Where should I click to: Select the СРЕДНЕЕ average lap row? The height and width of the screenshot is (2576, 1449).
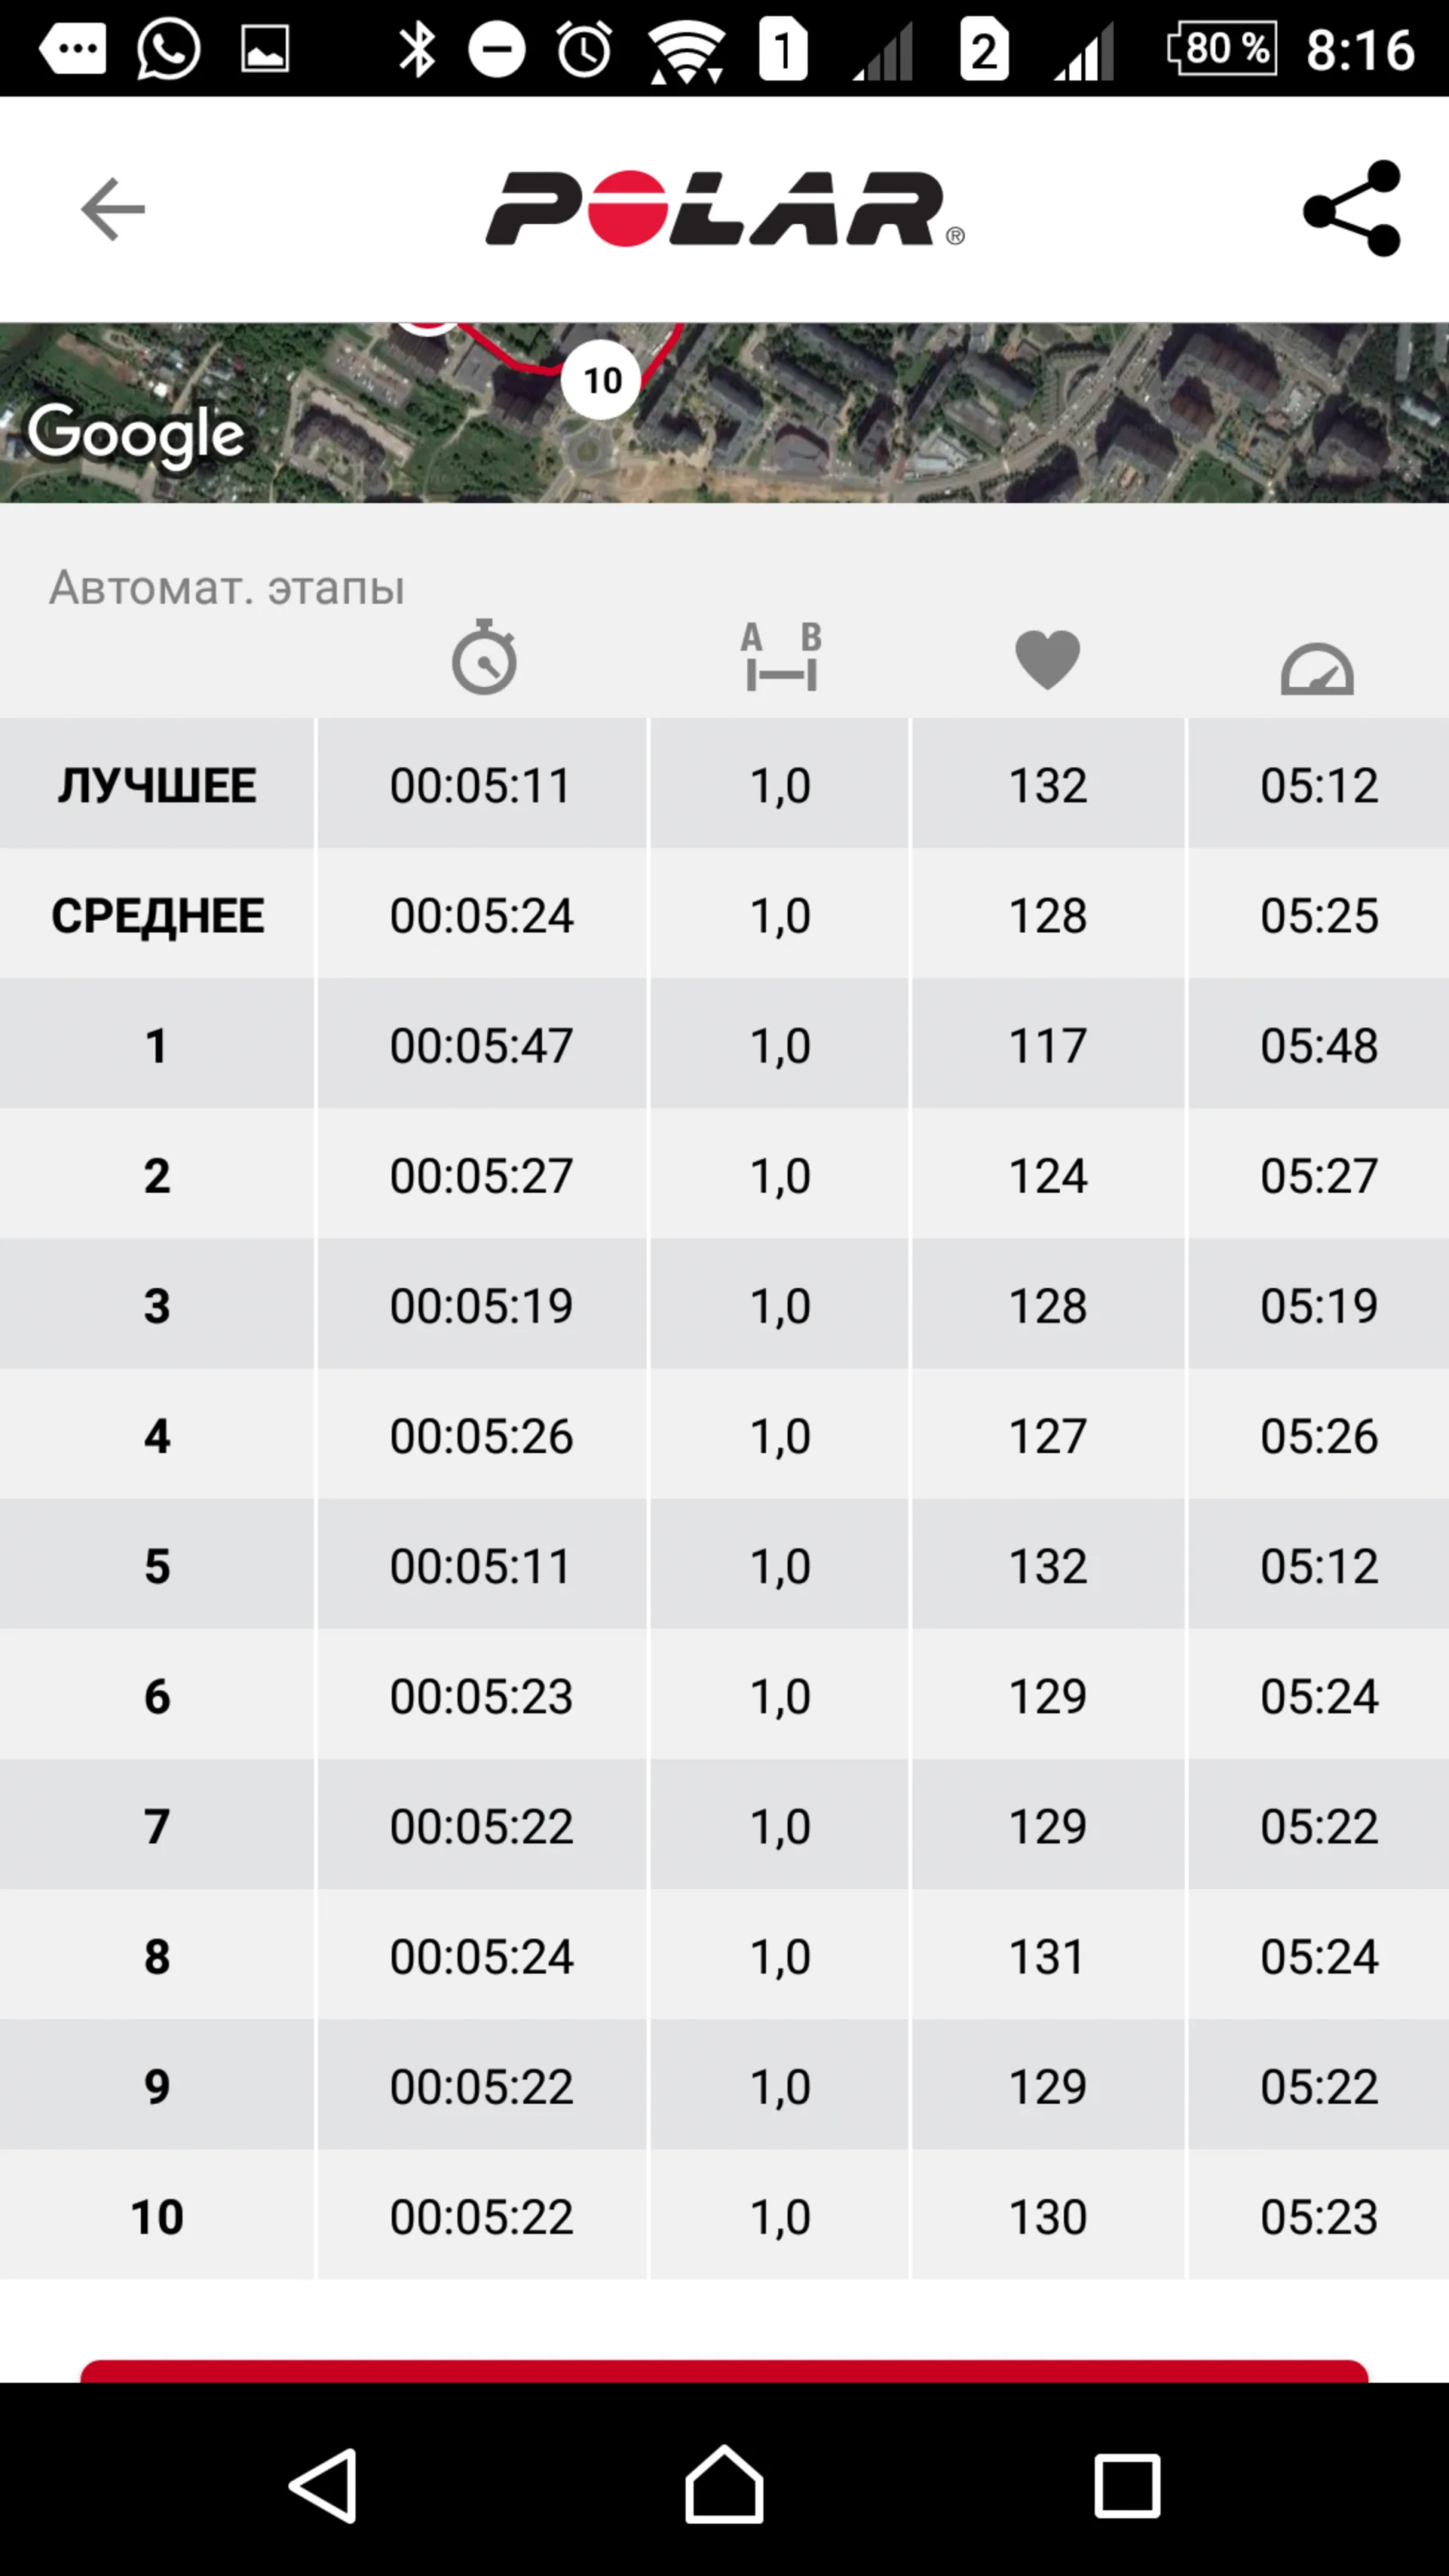point(724,914)
